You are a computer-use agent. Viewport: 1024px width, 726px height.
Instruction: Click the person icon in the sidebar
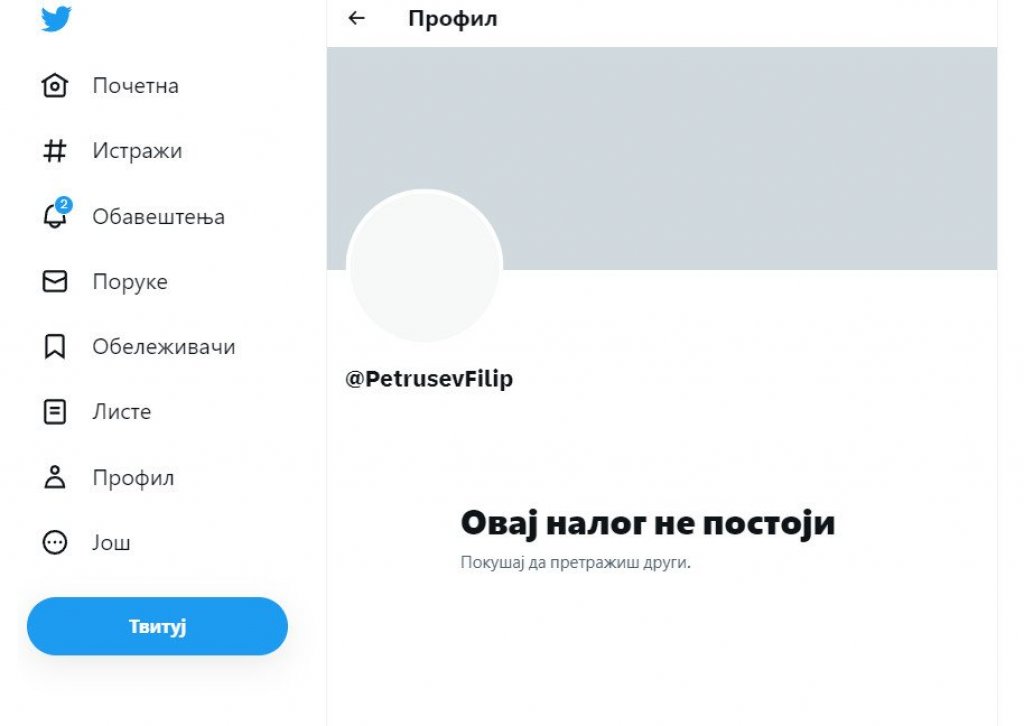point(55,477)
